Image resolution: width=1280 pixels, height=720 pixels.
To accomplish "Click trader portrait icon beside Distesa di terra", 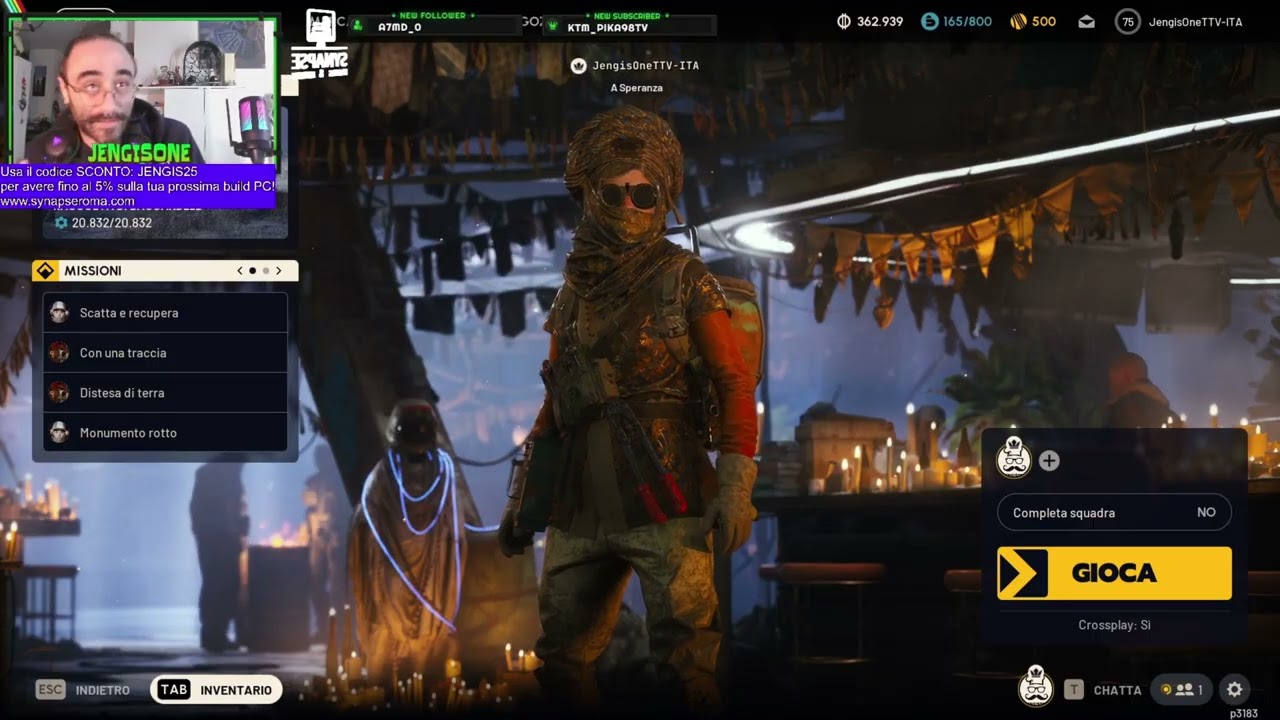I will pyautogui.click(x=59, y=392).
